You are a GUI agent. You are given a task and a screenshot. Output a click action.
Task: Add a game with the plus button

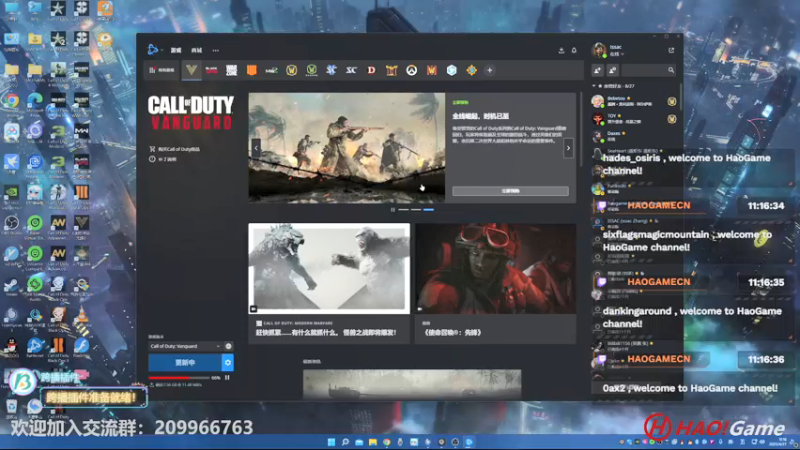489,70
